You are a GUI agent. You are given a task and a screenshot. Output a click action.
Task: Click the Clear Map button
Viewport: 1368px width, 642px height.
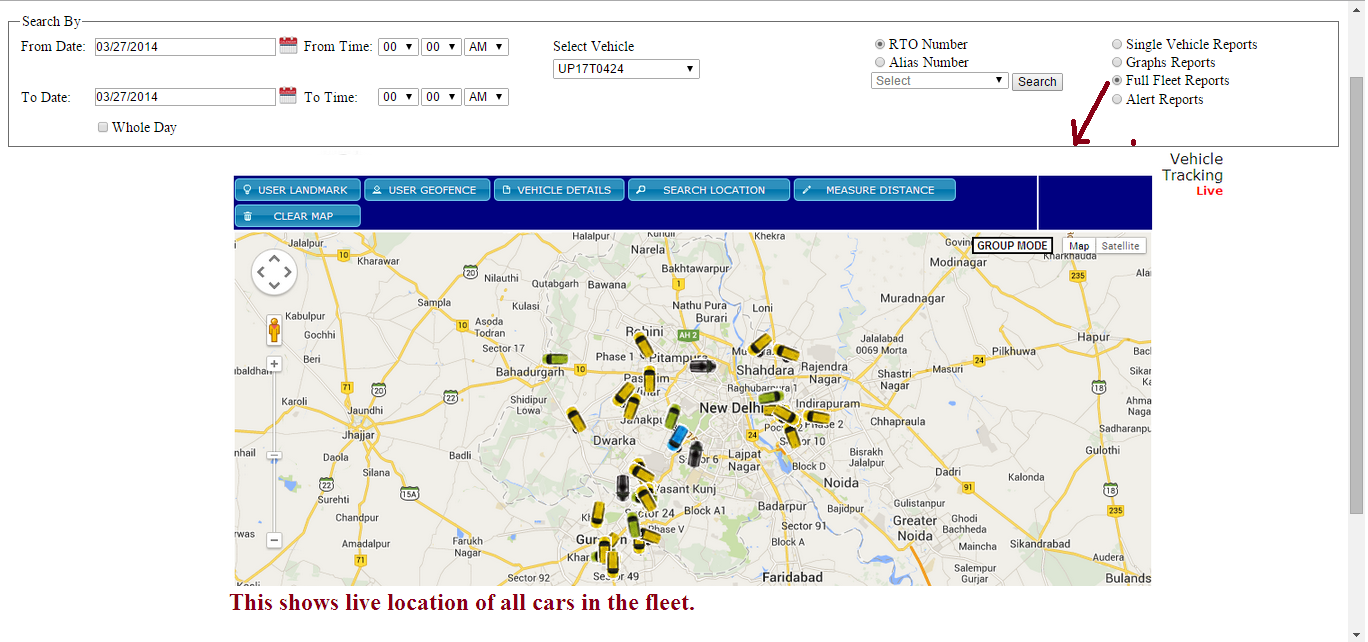(x=297, y=216)
